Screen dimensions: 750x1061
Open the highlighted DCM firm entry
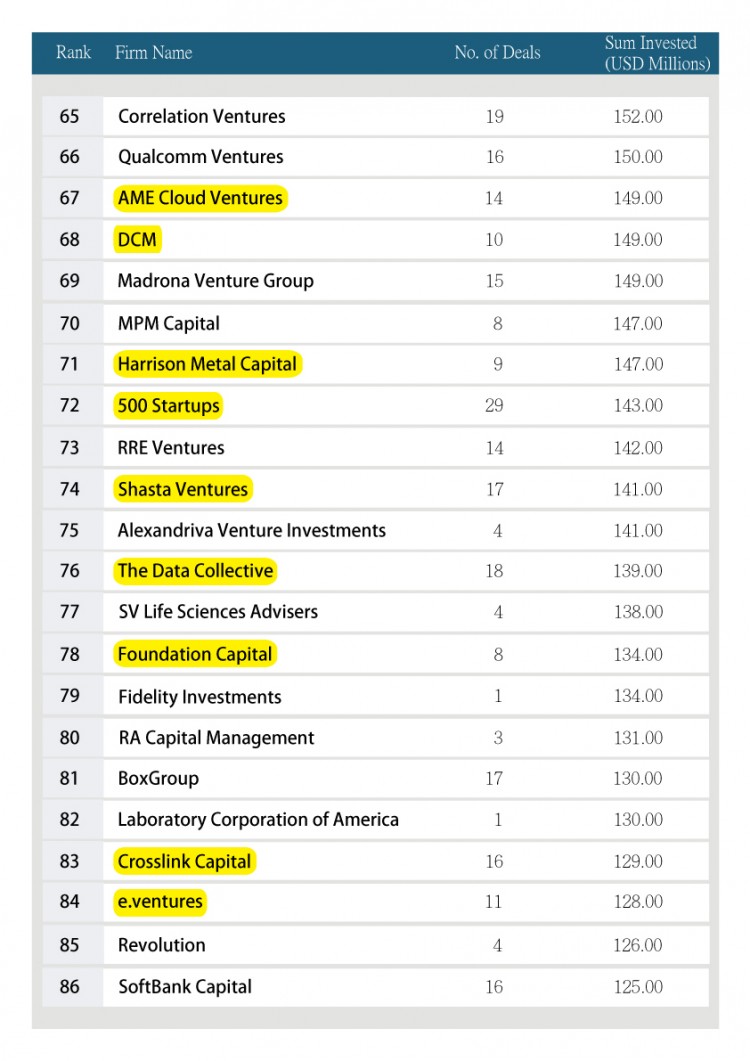[137, 240]
